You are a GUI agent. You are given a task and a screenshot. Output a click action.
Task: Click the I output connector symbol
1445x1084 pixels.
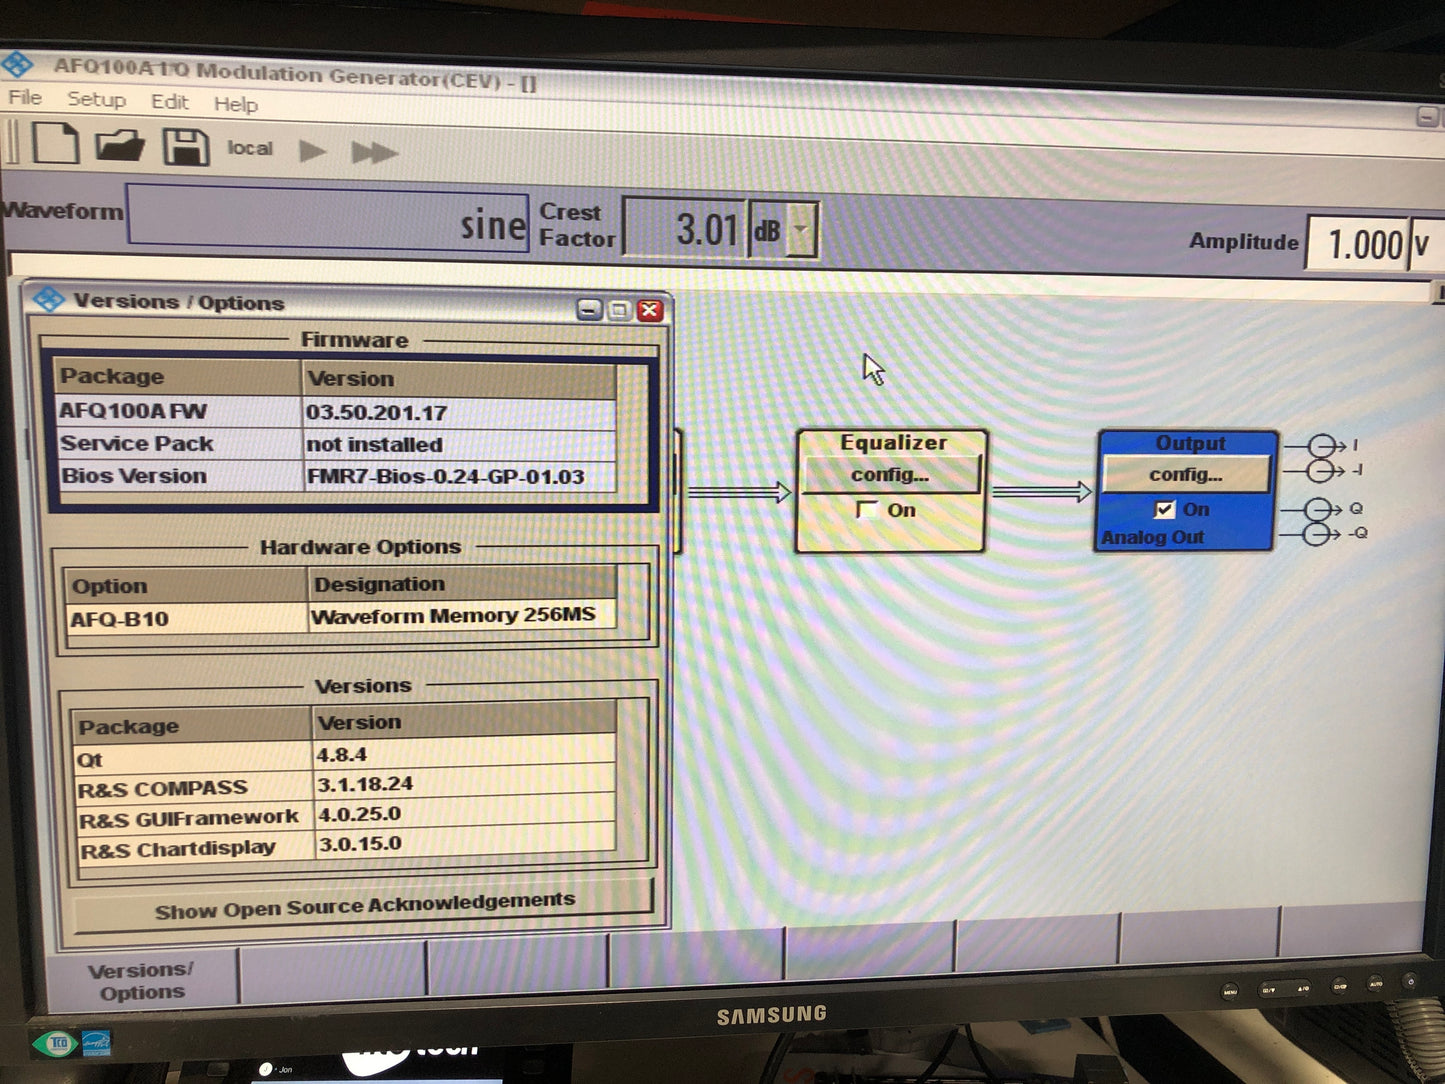click(x=1322, y=445)
